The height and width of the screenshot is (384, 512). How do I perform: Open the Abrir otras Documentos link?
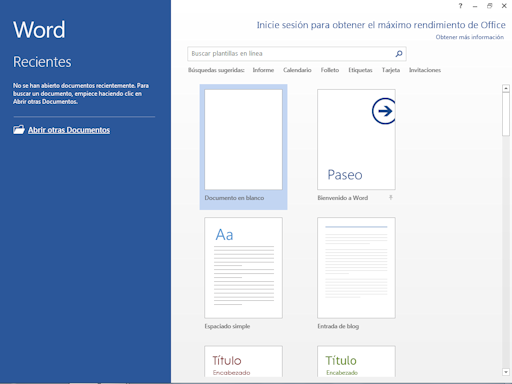pos(69,130)
